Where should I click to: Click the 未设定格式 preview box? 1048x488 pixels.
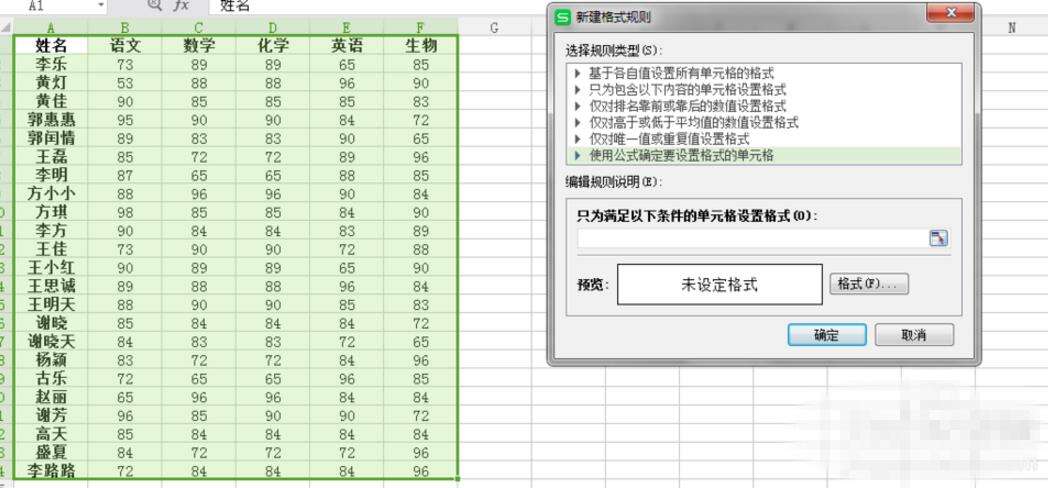(x=719, y=285)
